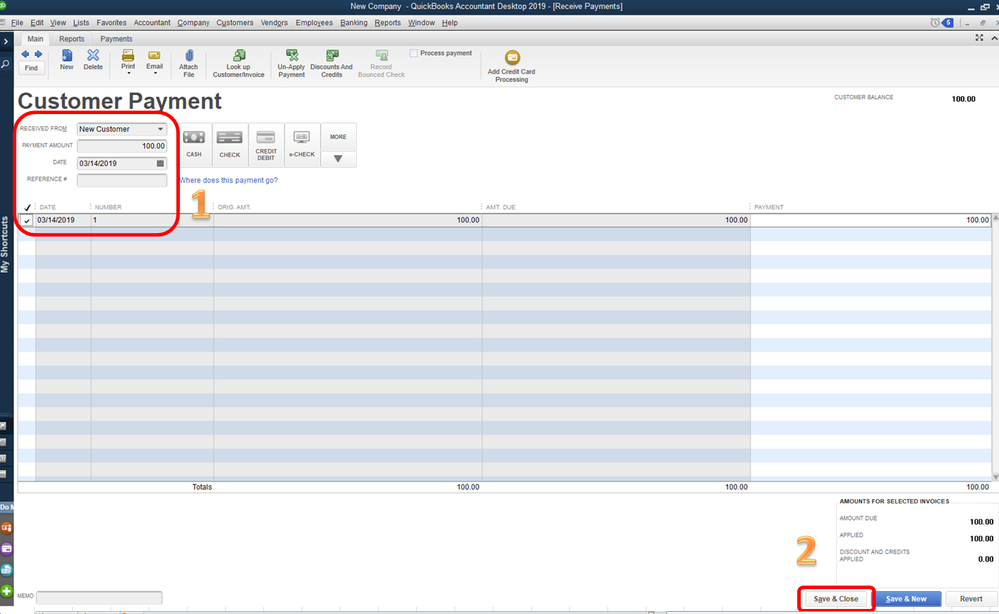
Task: Open the Customers menu
Action: point(234,23)
